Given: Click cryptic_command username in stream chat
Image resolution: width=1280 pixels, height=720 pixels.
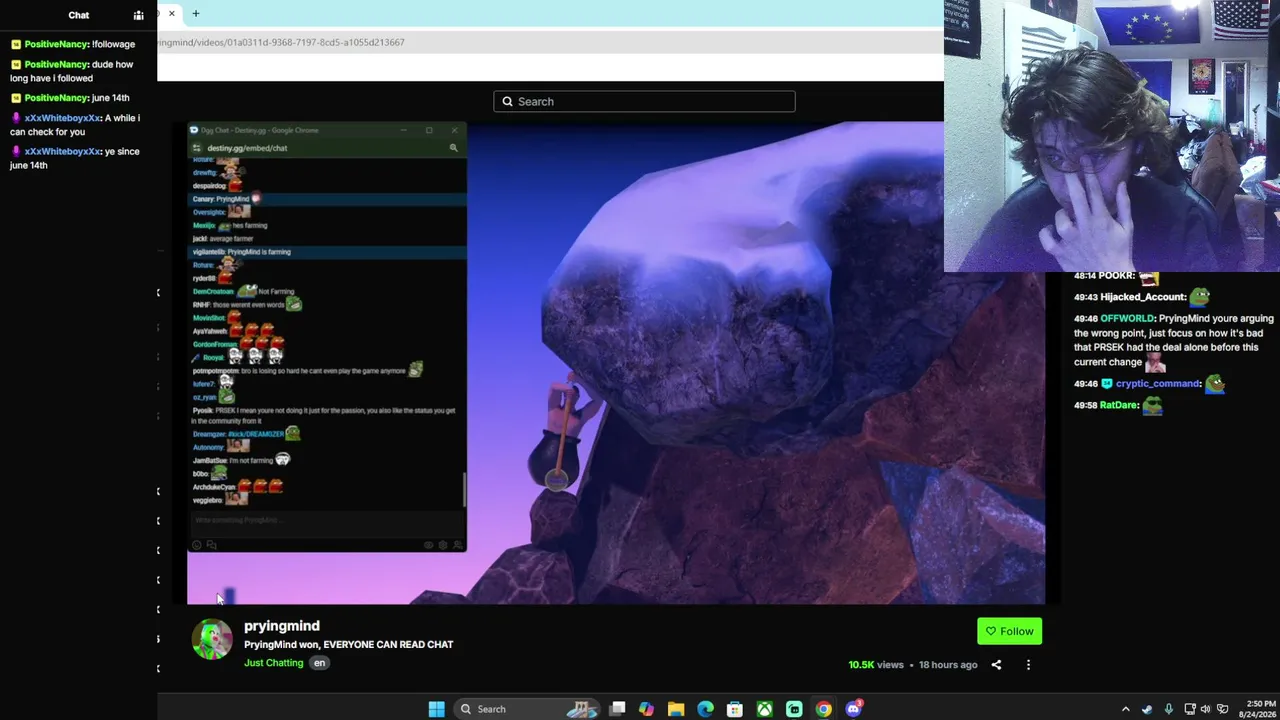Looking at the screenshot, I should 1157,384.
